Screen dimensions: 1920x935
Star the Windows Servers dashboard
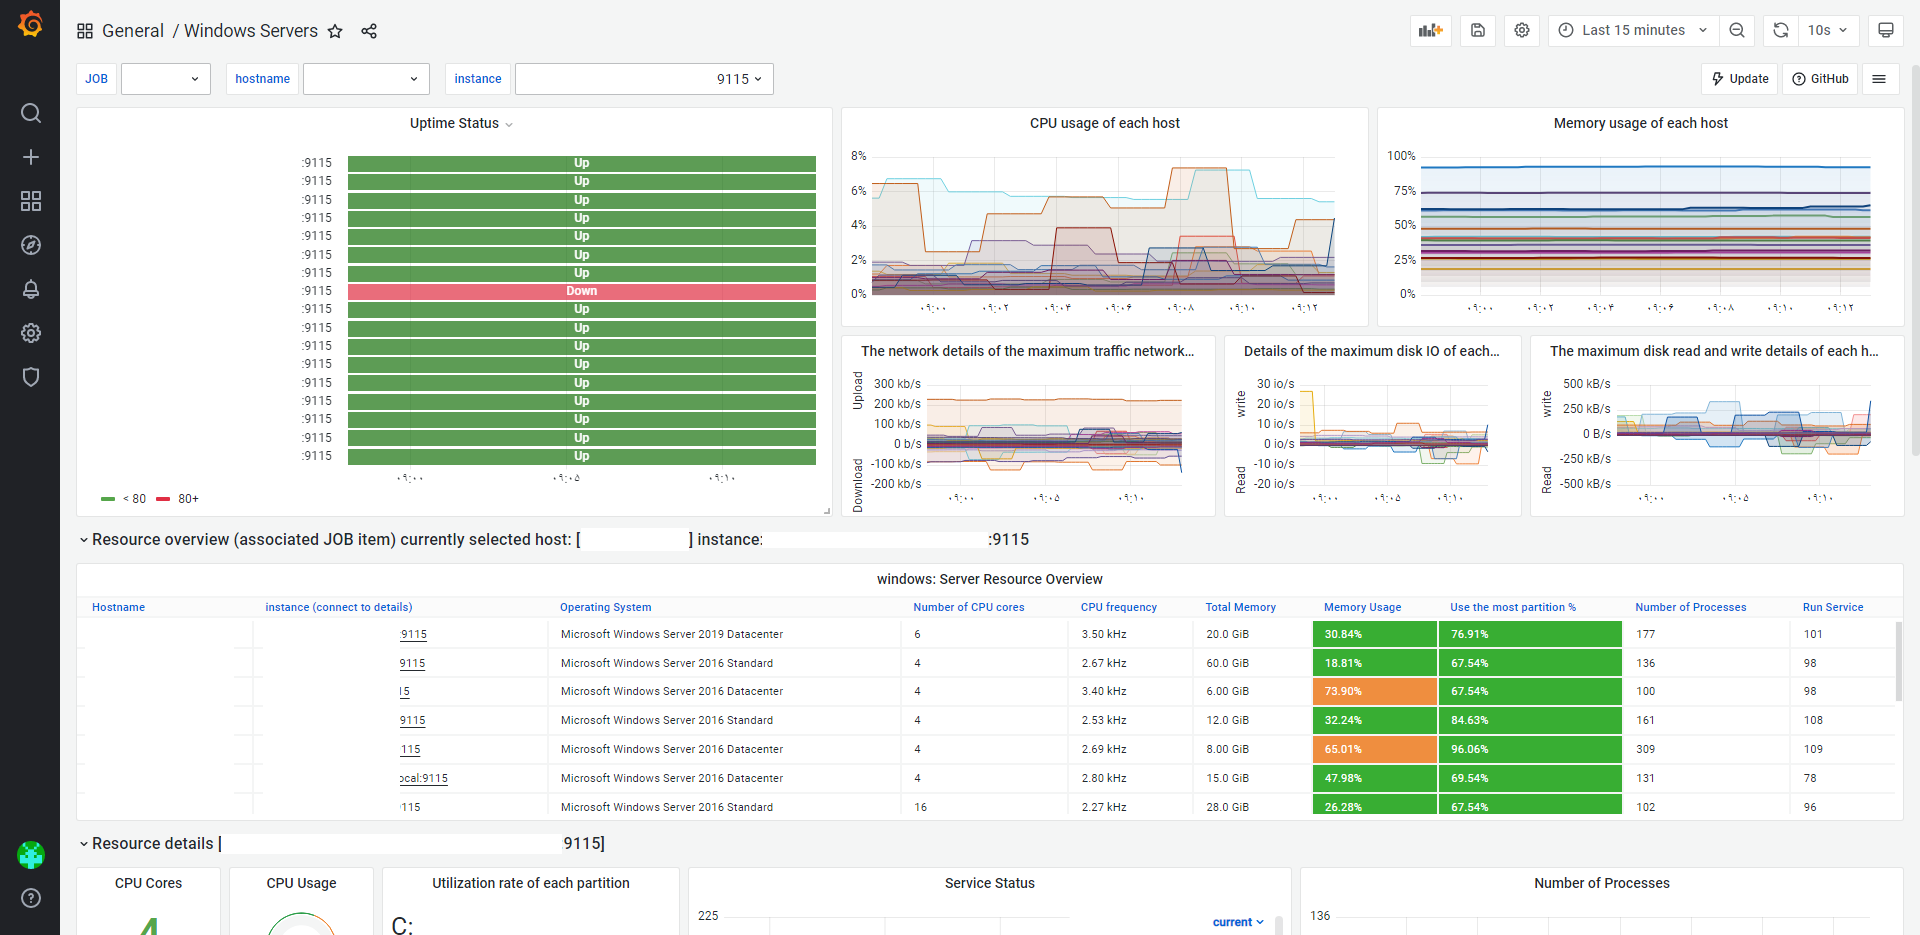[335, 31]
